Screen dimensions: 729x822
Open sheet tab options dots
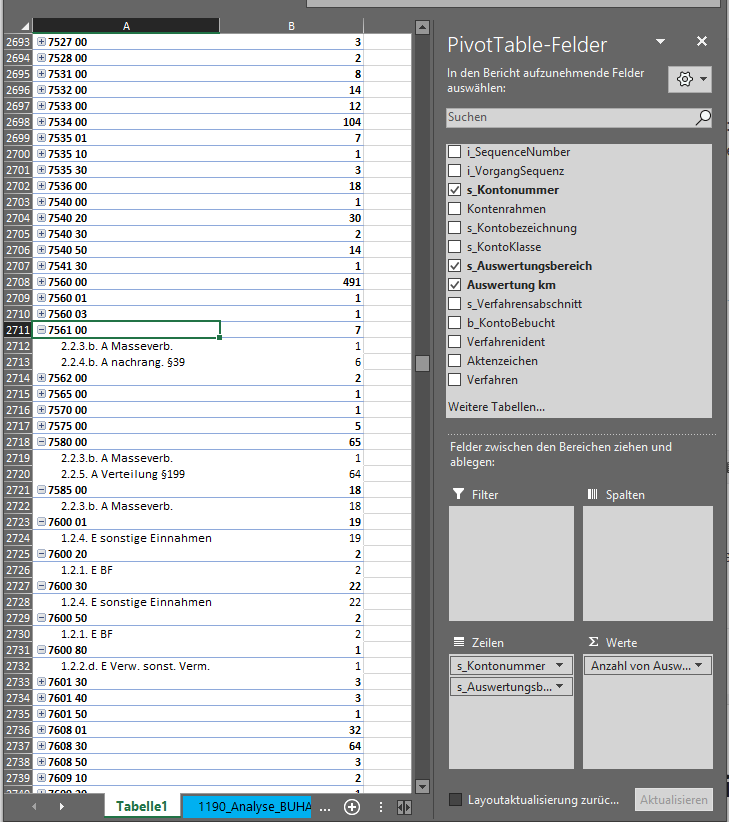(x=381, y=807)
